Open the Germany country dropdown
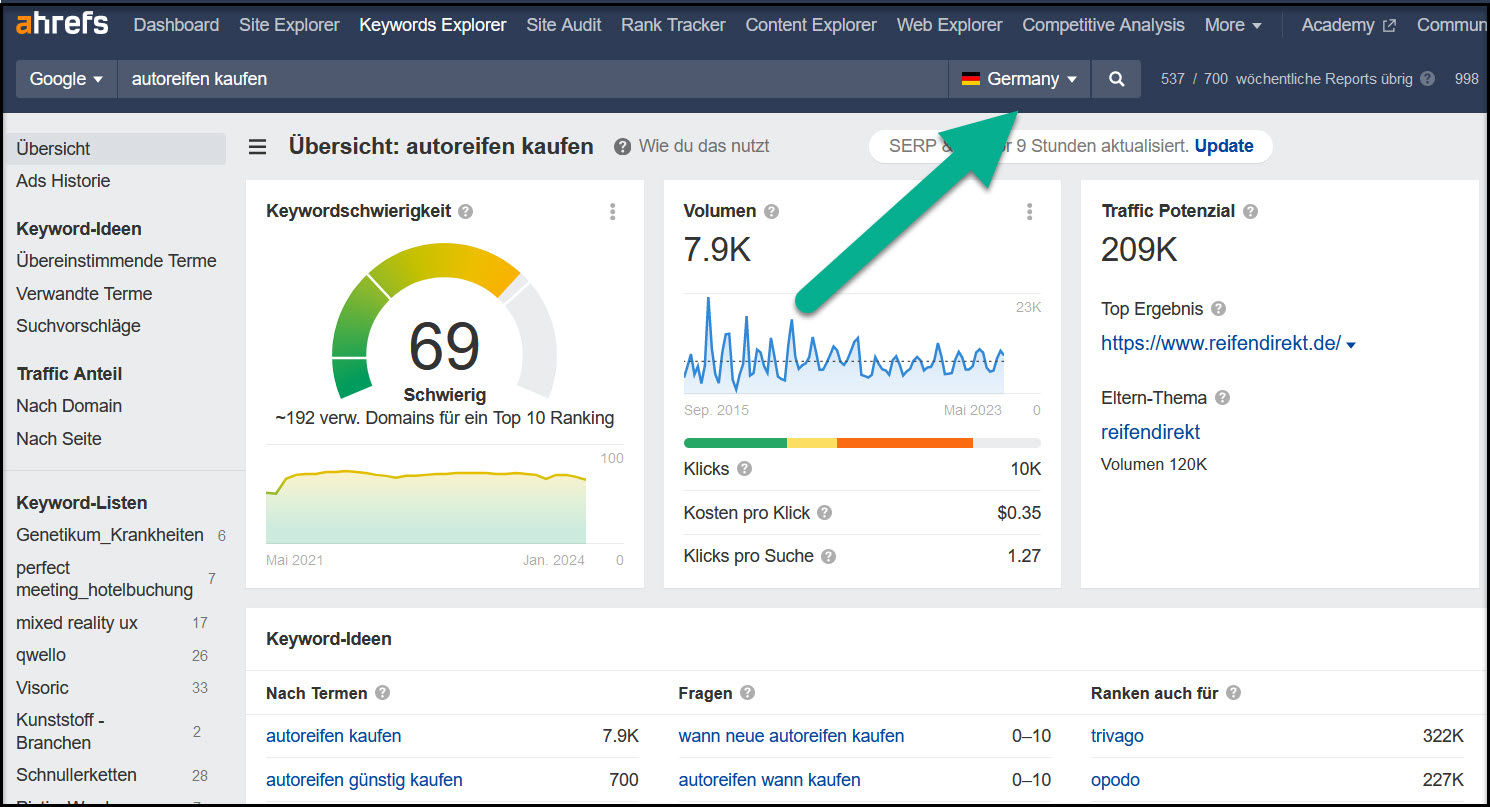The image size is (1490, 807). (x=1019, y=79)
